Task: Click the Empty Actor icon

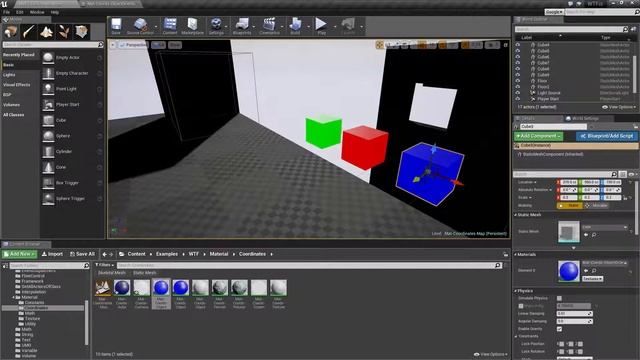Action: 48,58
